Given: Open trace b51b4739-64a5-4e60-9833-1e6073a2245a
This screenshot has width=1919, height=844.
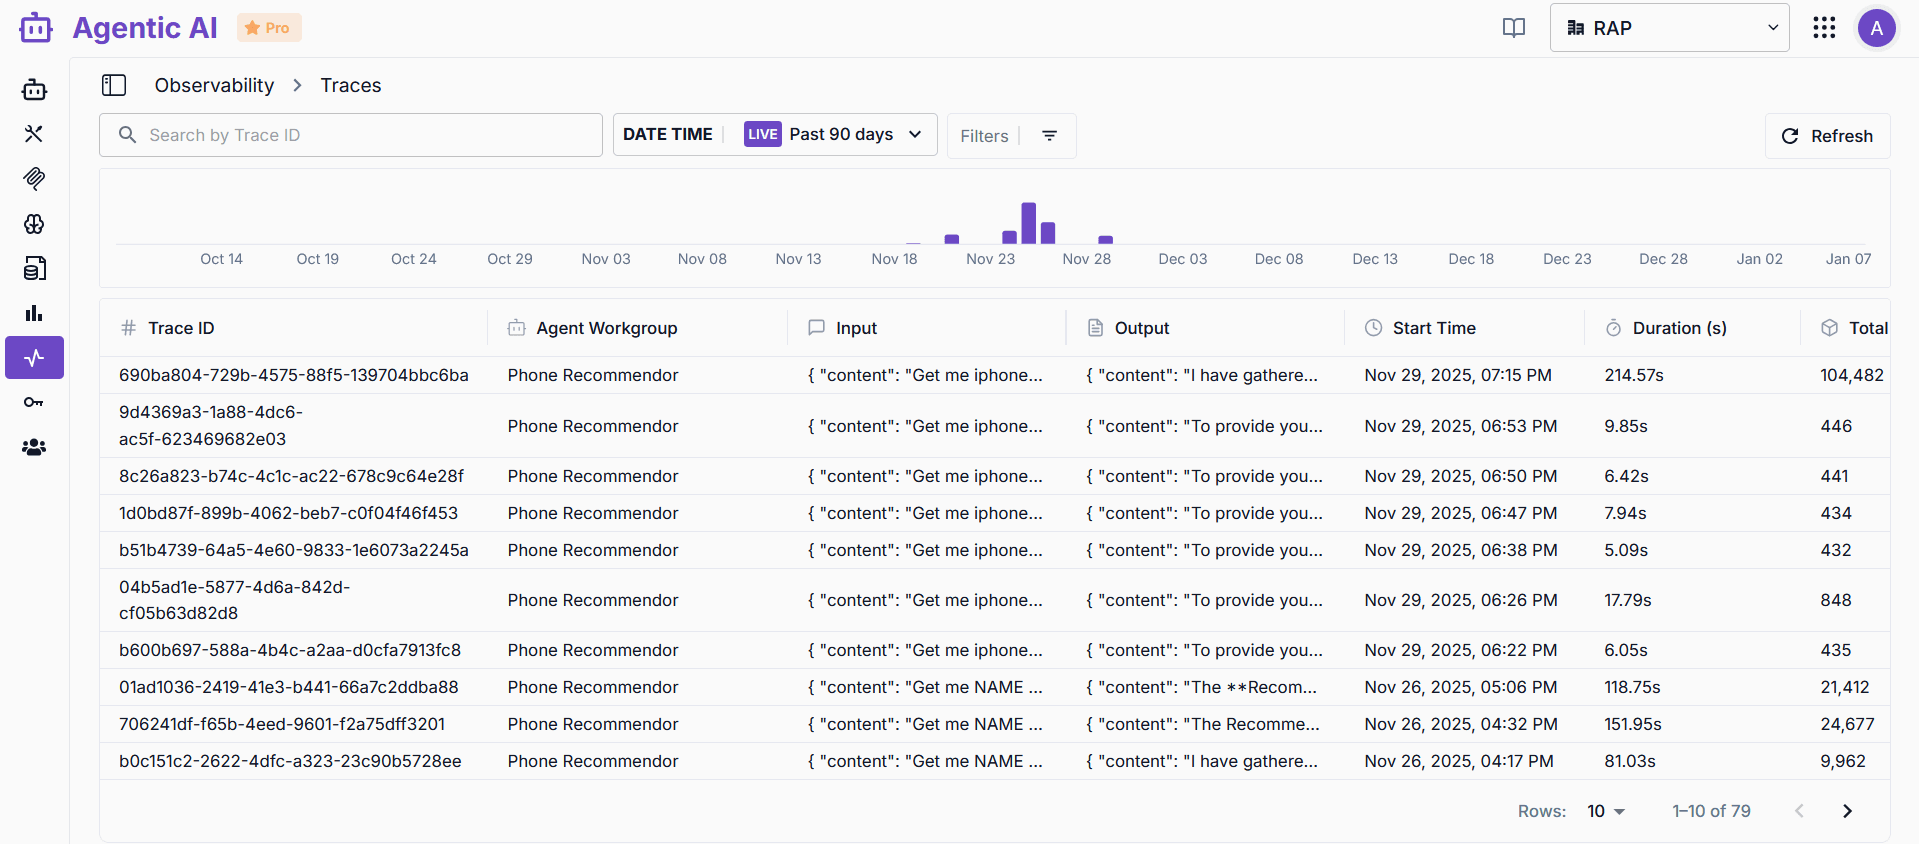Looking at the screenshot, I should point(294,550).
